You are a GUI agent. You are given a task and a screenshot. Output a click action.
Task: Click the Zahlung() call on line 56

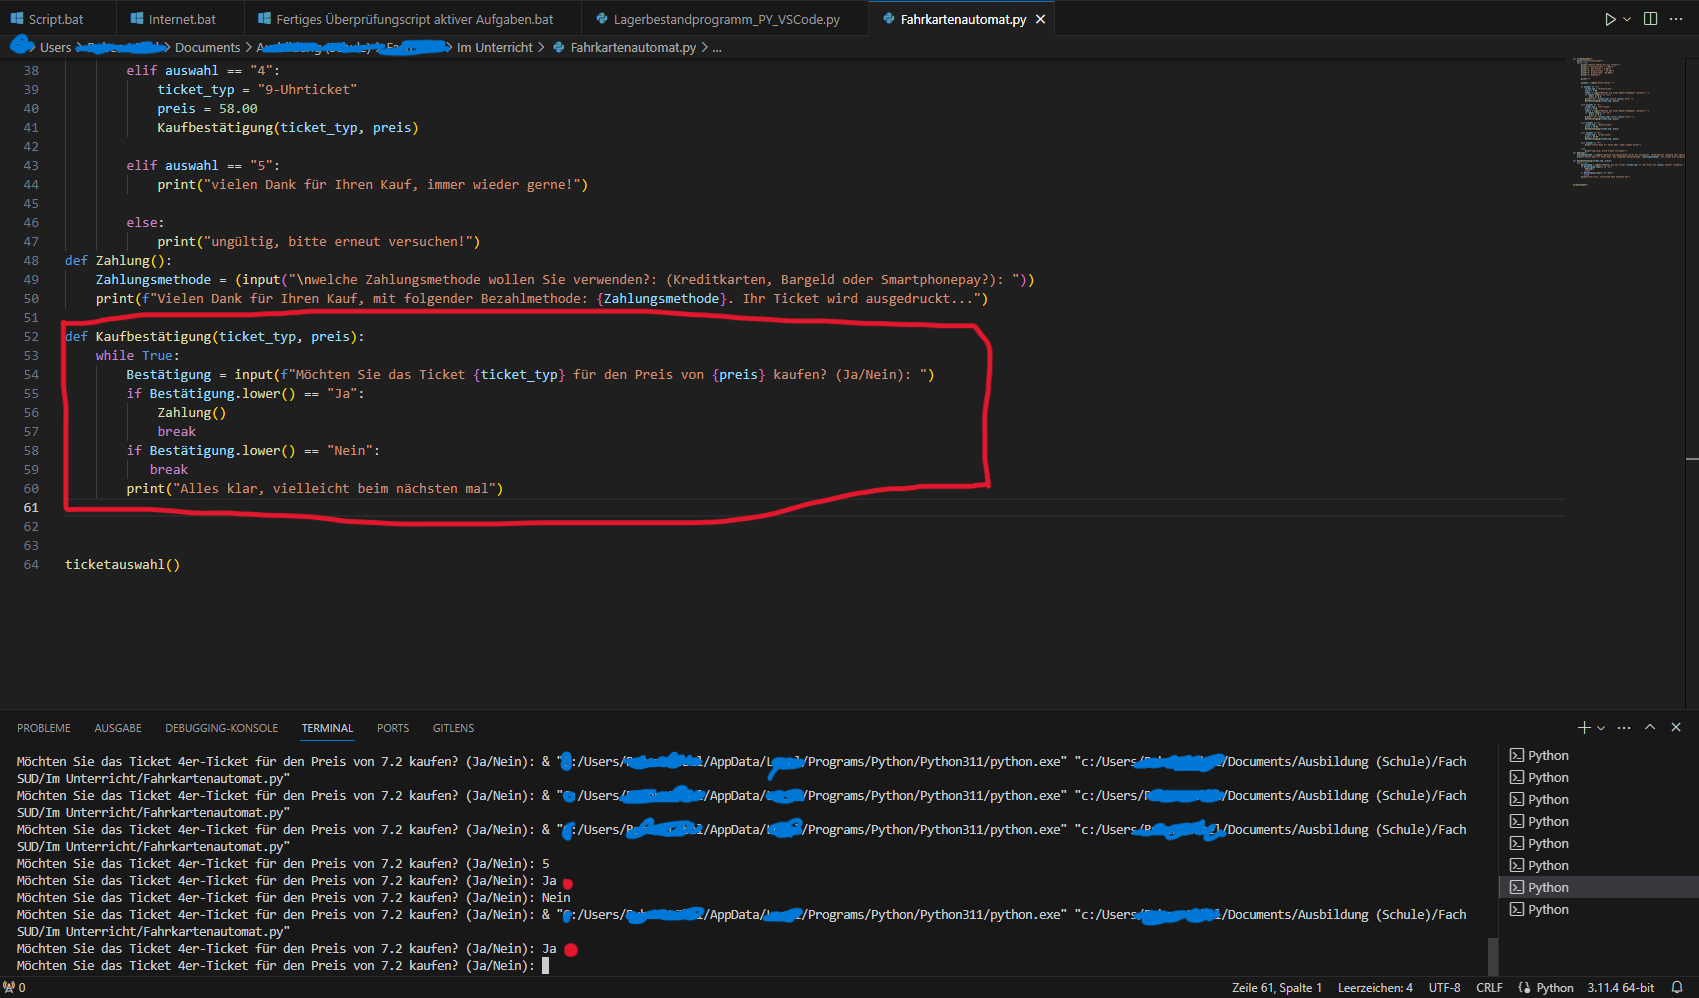pos(192,412)
